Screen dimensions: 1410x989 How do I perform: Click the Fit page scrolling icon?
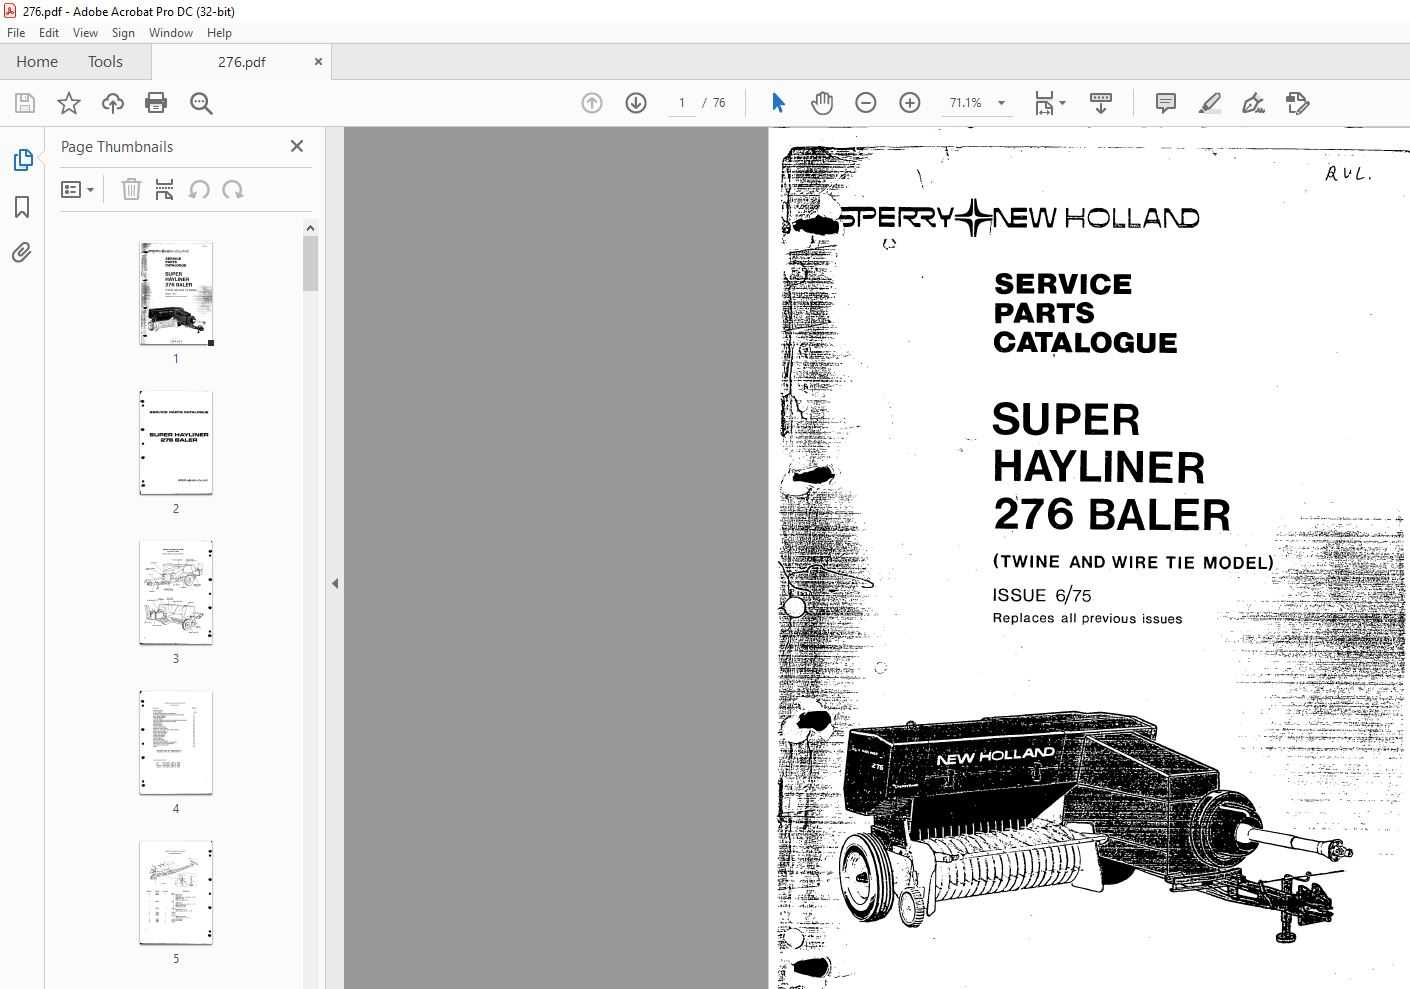(1044, 103)
